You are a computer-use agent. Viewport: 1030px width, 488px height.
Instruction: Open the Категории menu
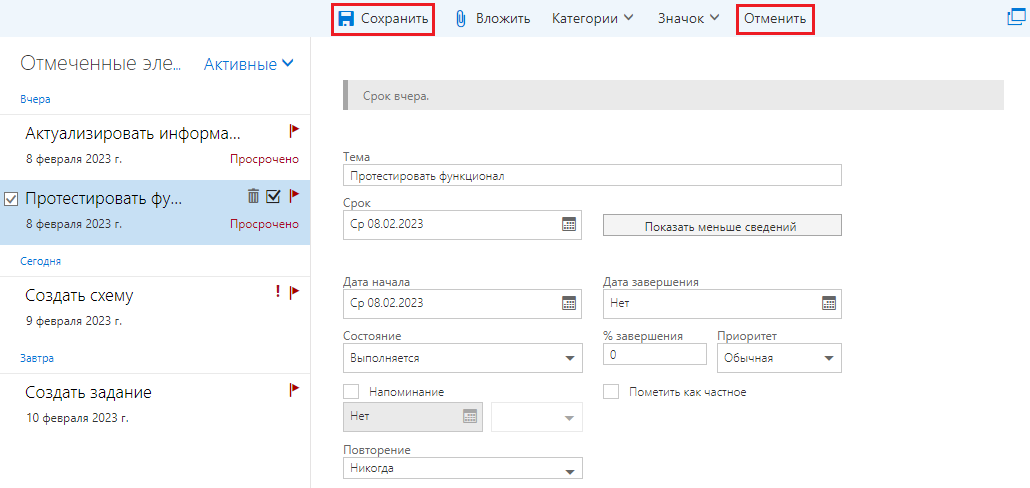pos(593,18)
